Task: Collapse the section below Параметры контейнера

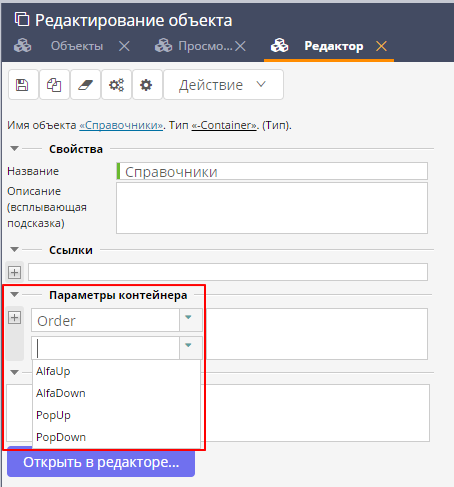Action: click(x=14, y=372)
